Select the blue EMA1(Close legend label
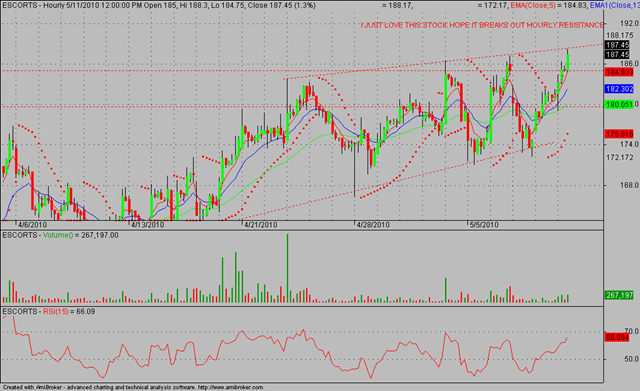The height and width of the screenshot is (391, 640). pos(615,6)
